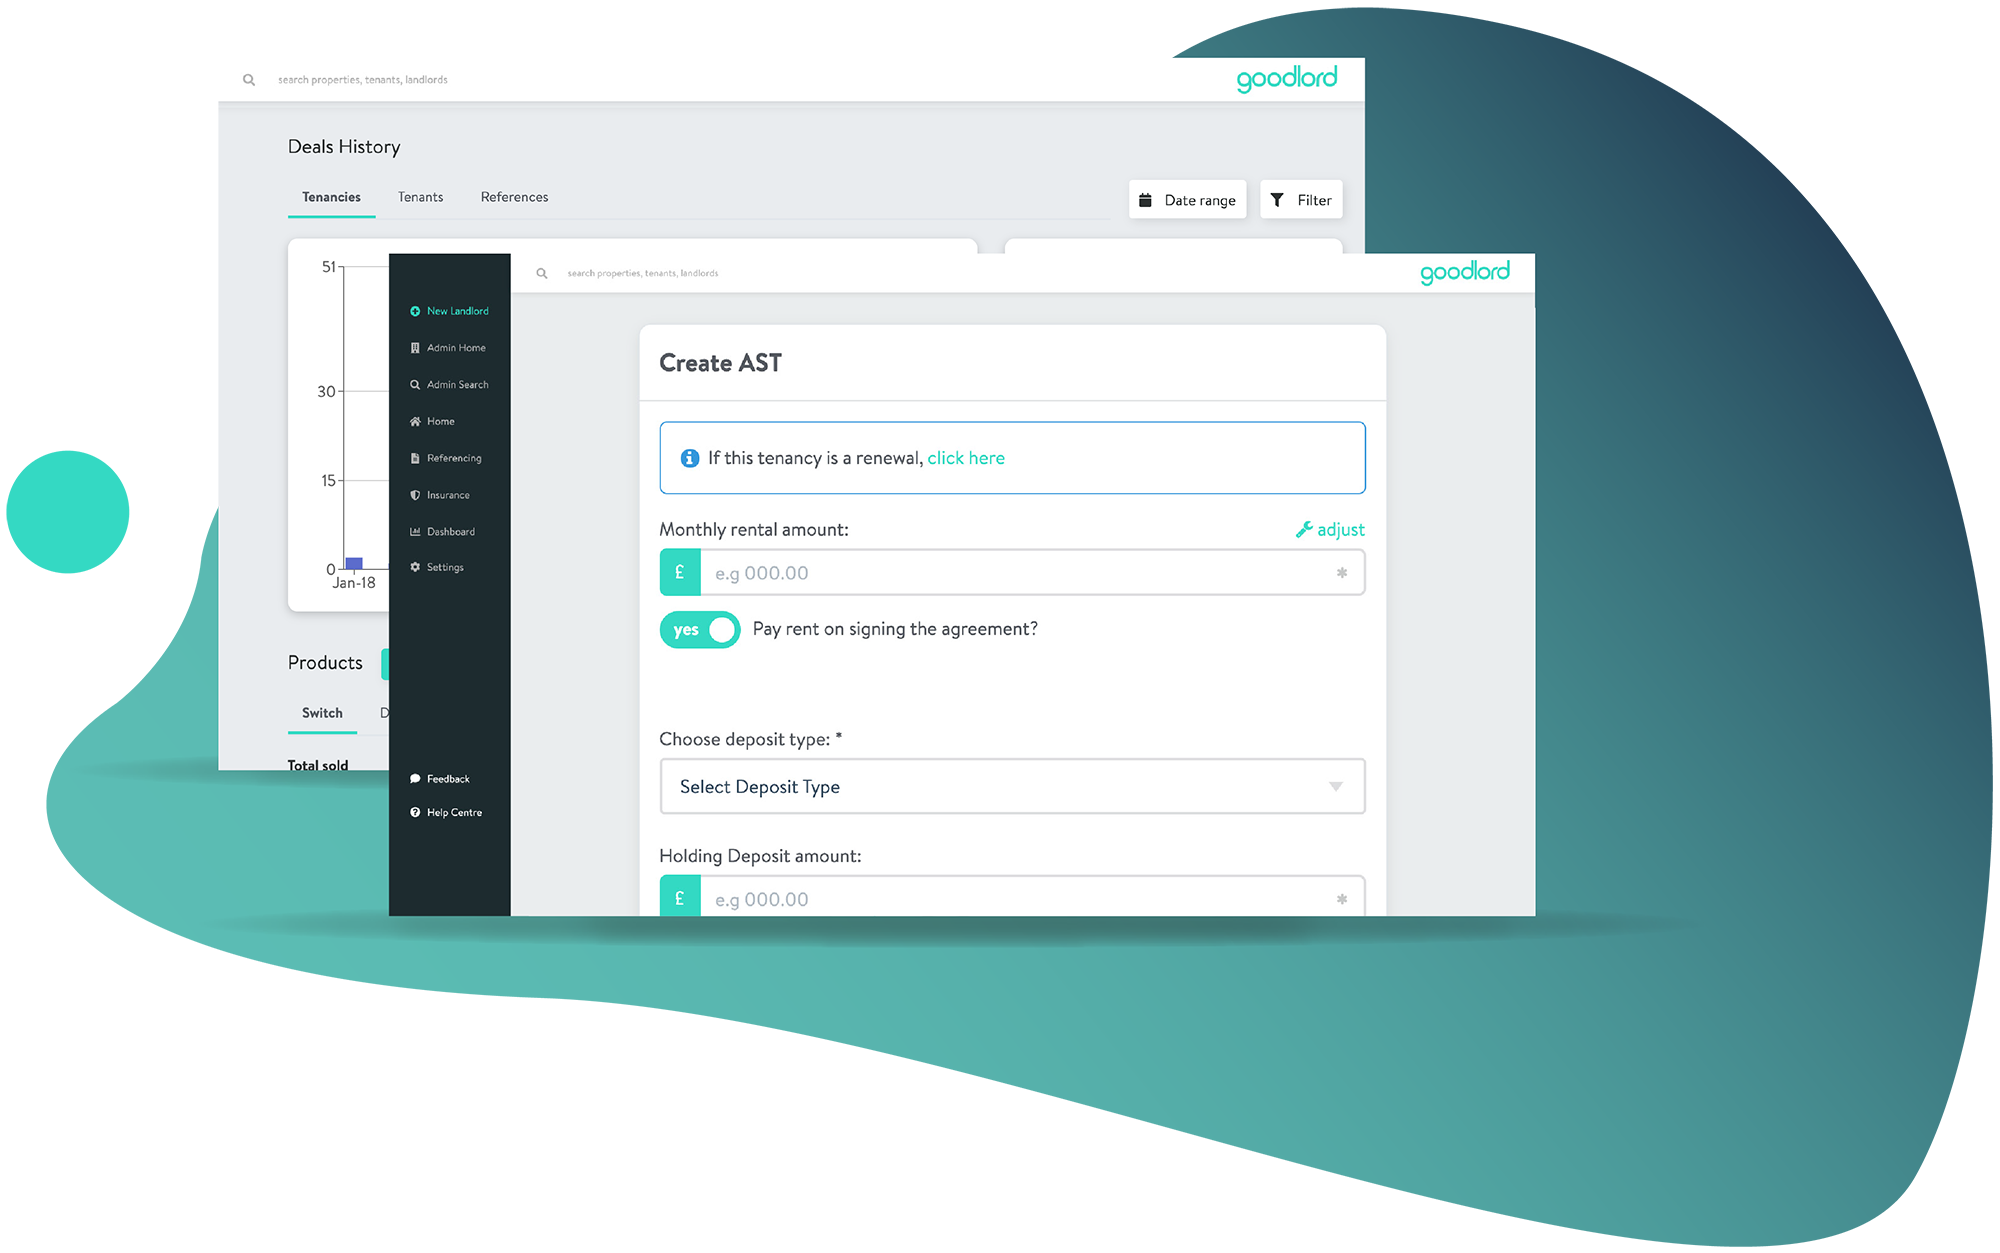Open the Select Deposit Type dropdown
Viewport: 2000px width, 1253px height.
(x=1010, y=785)
